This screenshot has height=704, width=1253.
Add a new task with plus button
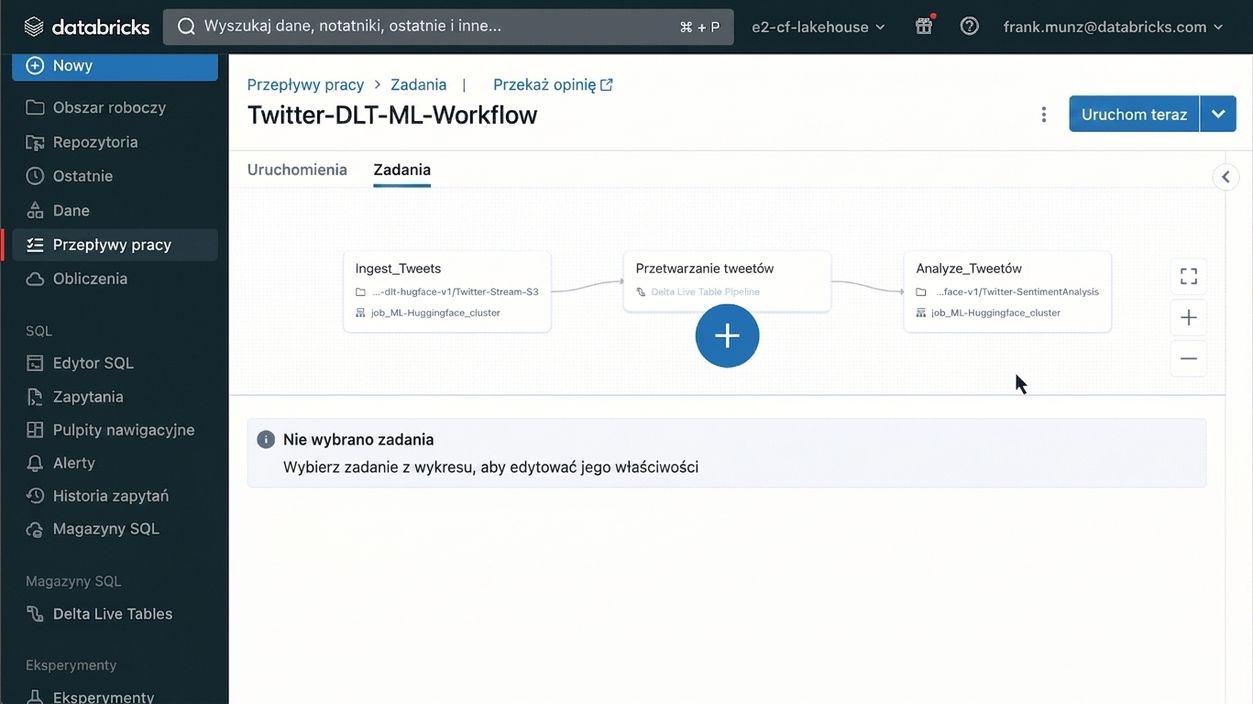(x=727, y=335)
